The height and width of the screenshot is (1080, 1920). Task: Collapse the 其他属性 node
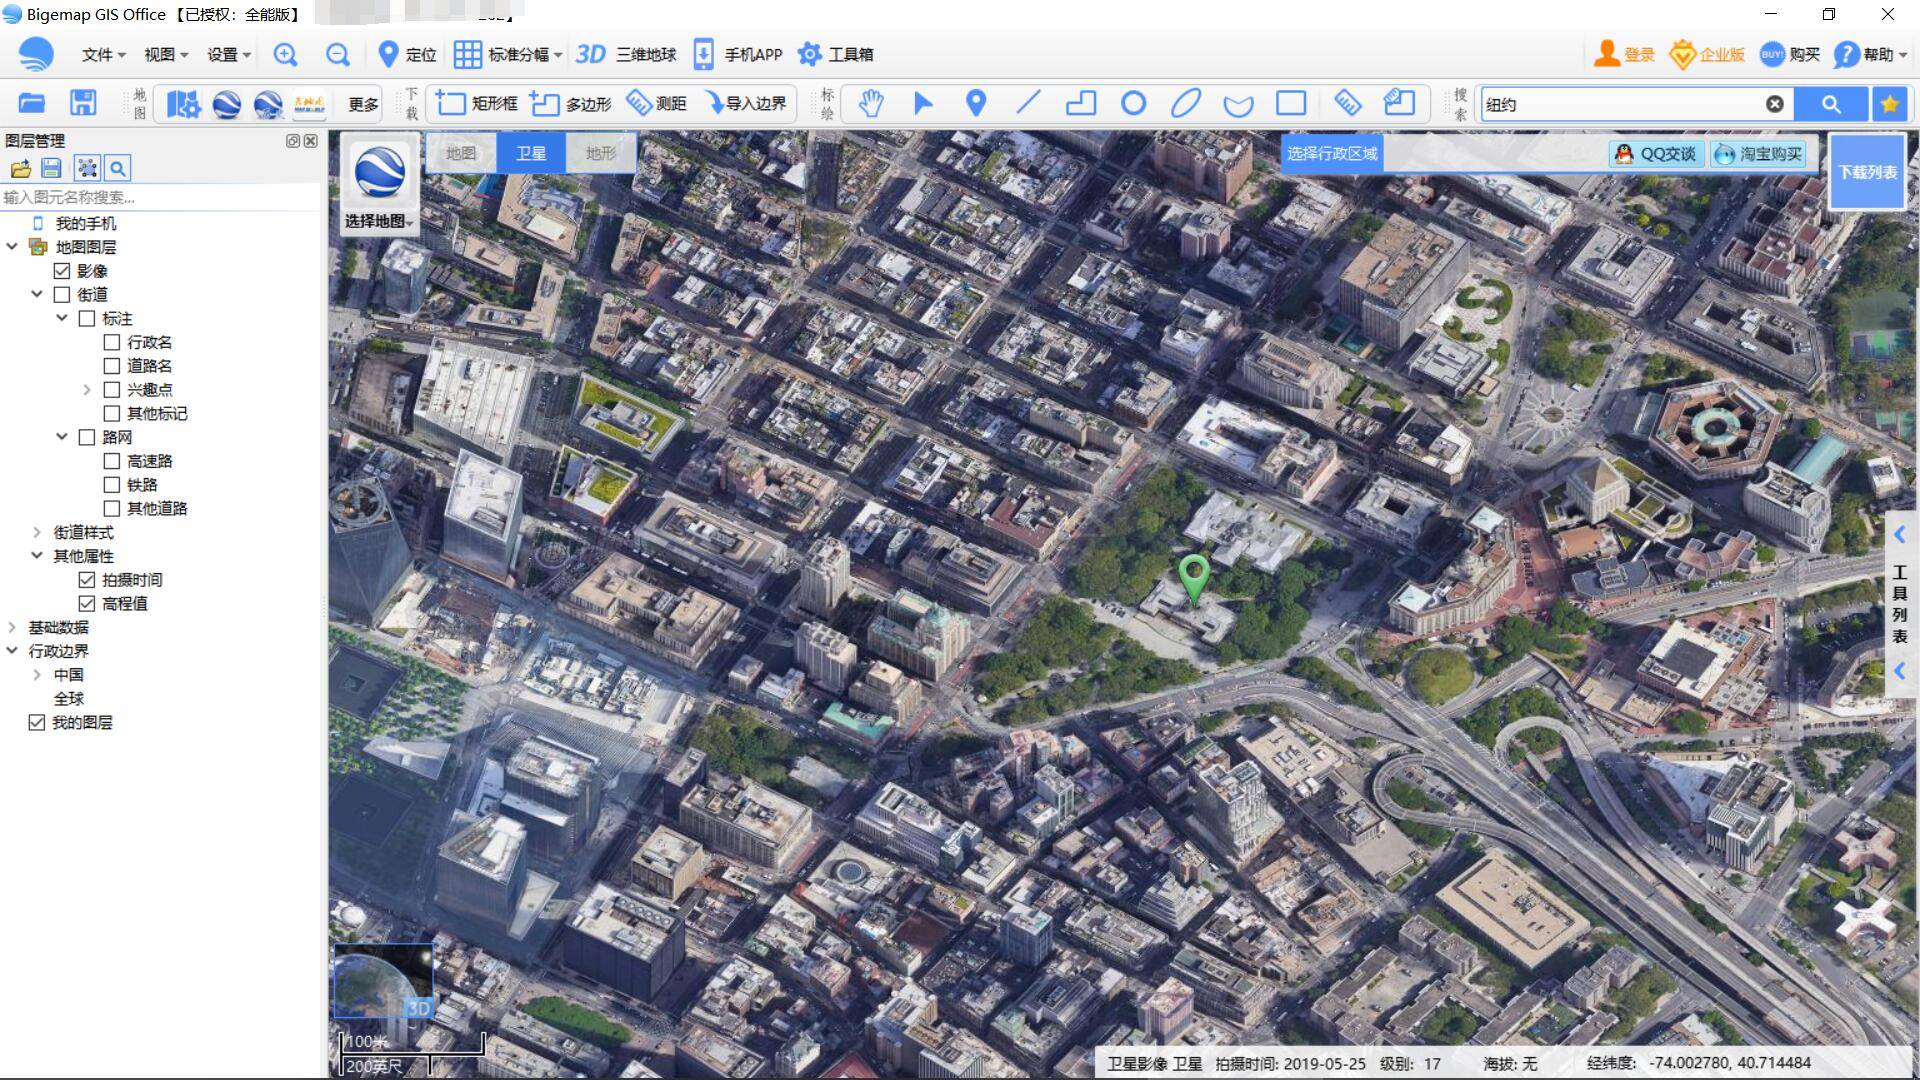37,555
